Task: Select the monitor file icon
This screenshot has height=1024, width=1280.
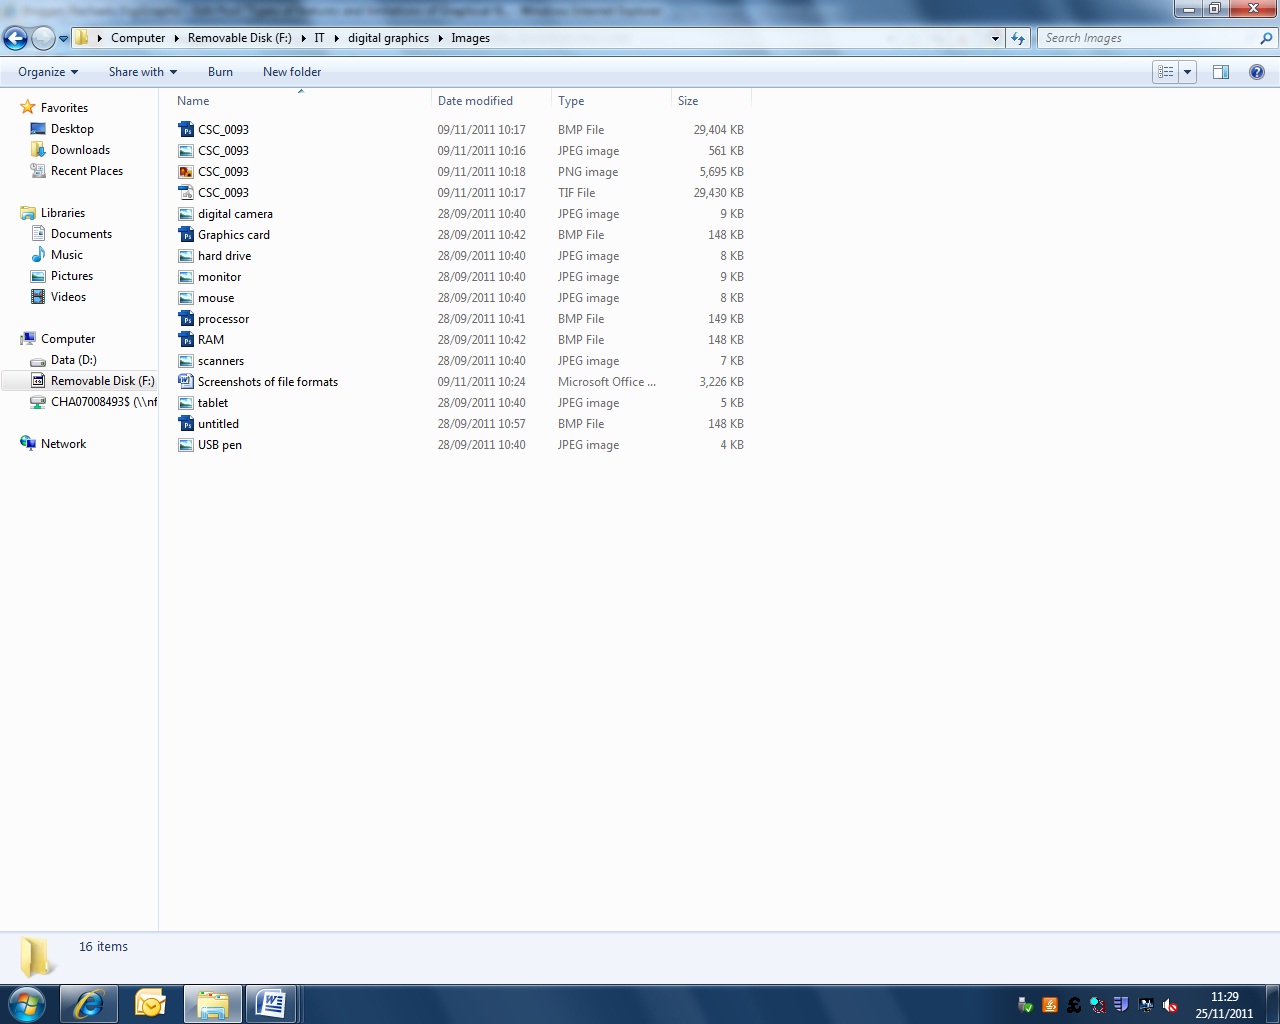Action: [x=186, y=277]
